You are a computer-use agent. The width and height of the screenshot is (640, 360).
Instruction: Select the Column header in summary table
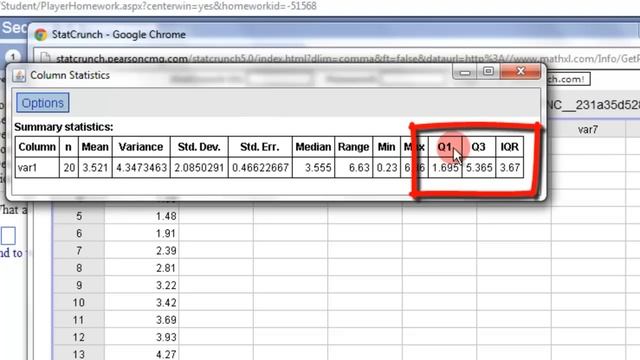coord(37,147)
